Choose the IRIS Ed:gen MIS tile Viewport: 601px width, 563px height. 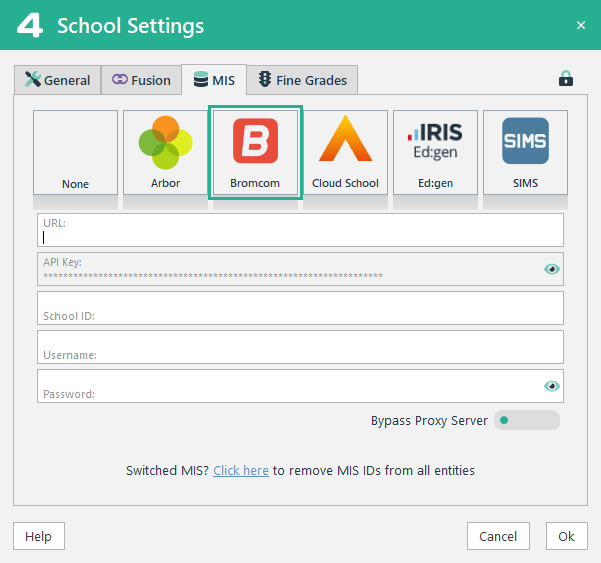(x=435, y=153)
